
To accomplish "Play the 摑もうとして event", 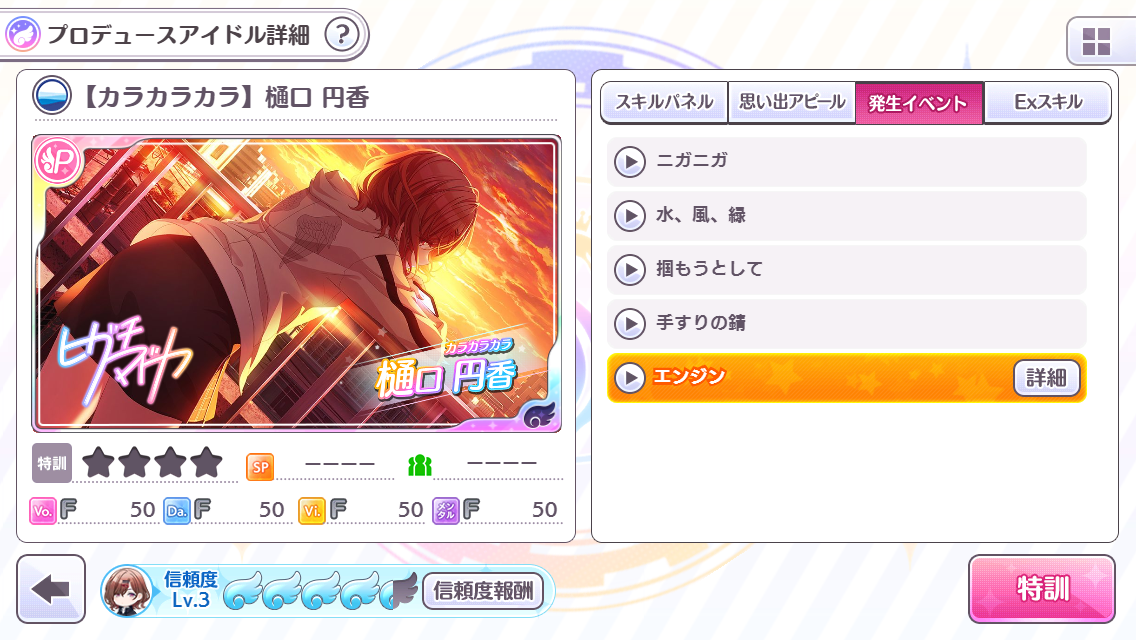I will 846,270.
